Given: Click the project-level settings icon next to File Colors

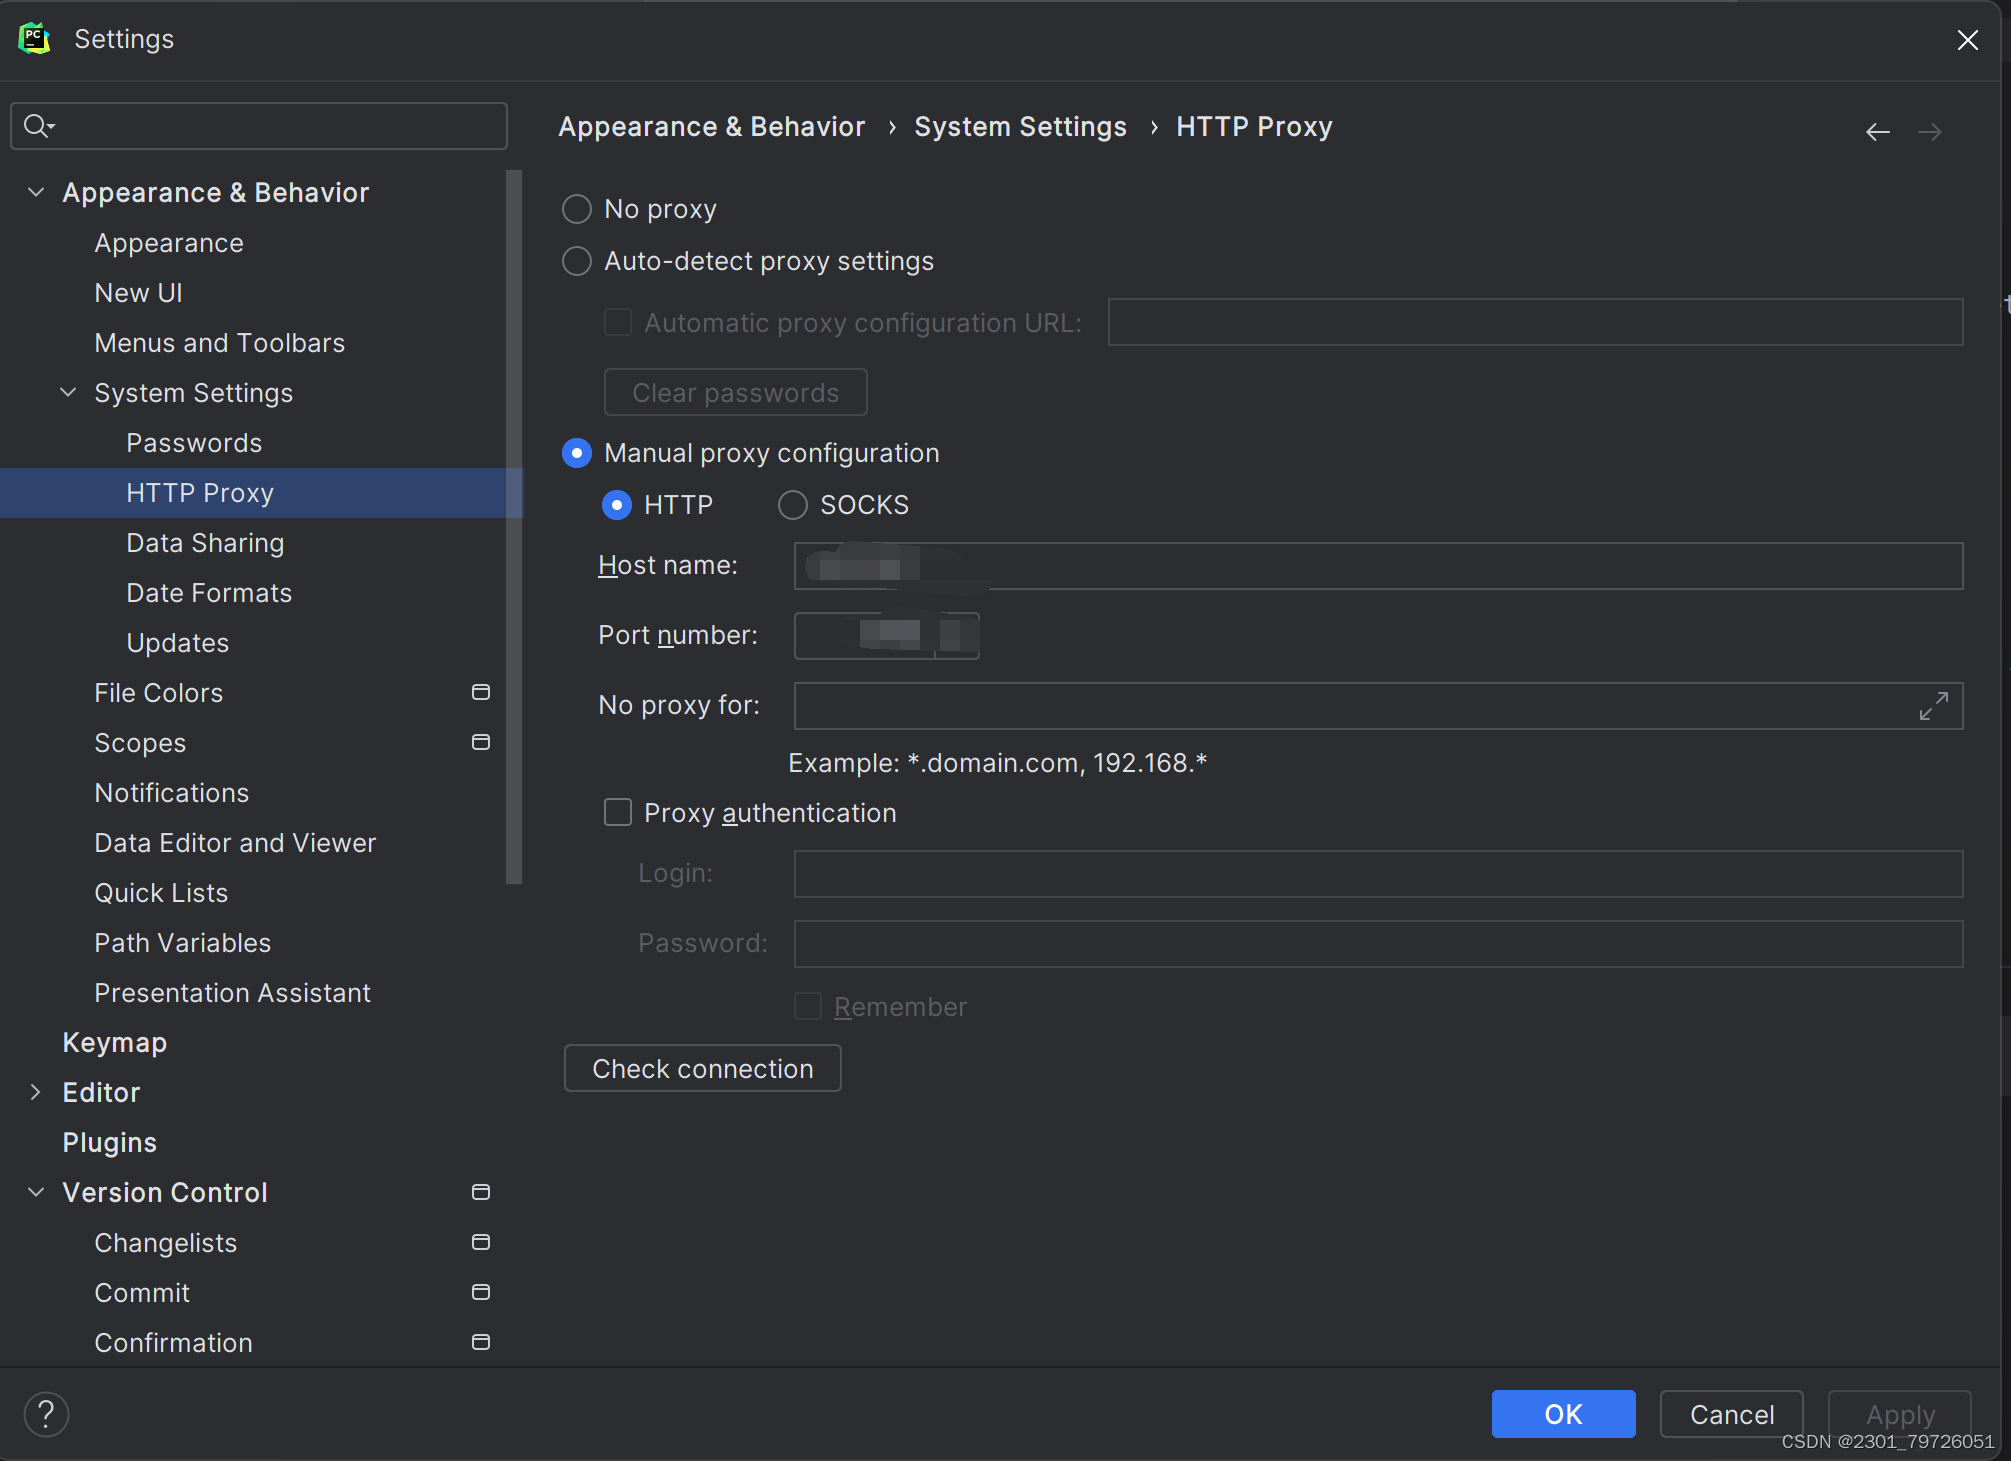Looking at the screenshot, I should (x=481, y=692).
